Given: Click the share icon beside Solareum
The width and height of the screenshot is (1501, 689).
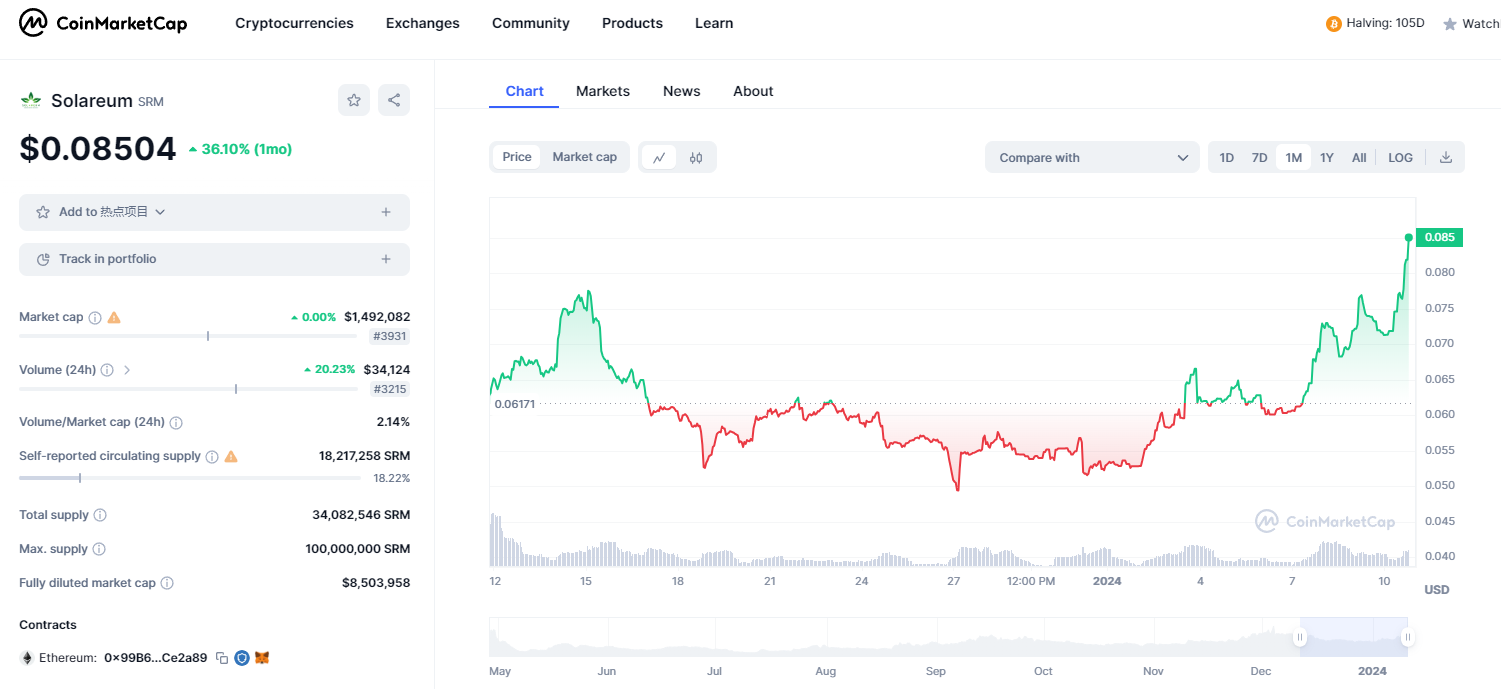Looking at the screenshot, I should [394, 100].
